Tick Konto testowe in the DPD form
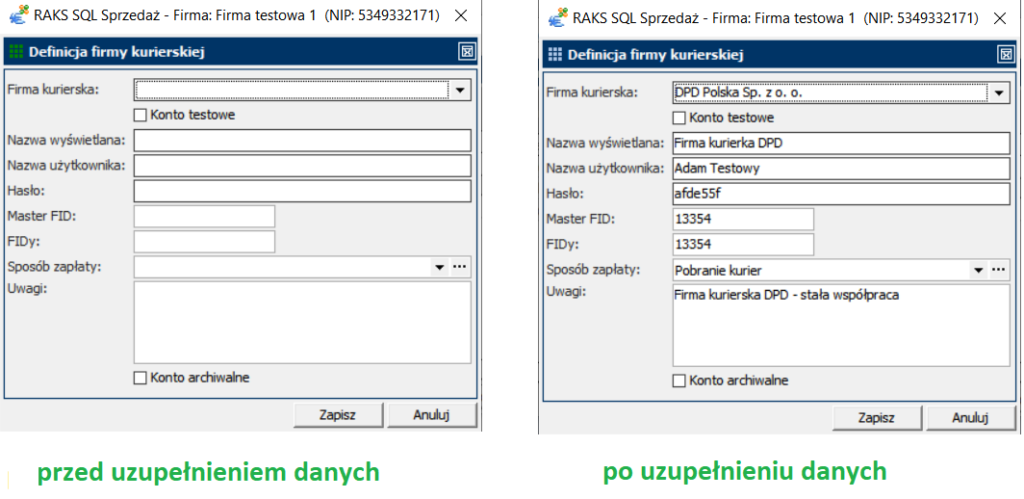The image size is (1024, 499). (679, 118)
